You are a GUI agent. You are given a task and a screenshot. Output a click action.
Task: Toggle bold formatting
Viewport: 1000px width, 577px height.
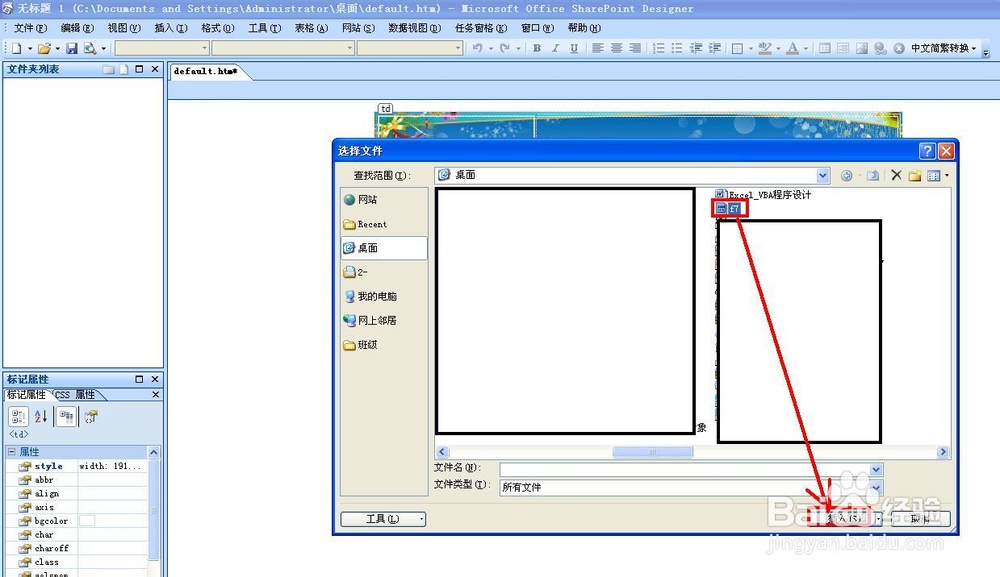[x=537, y=49]
